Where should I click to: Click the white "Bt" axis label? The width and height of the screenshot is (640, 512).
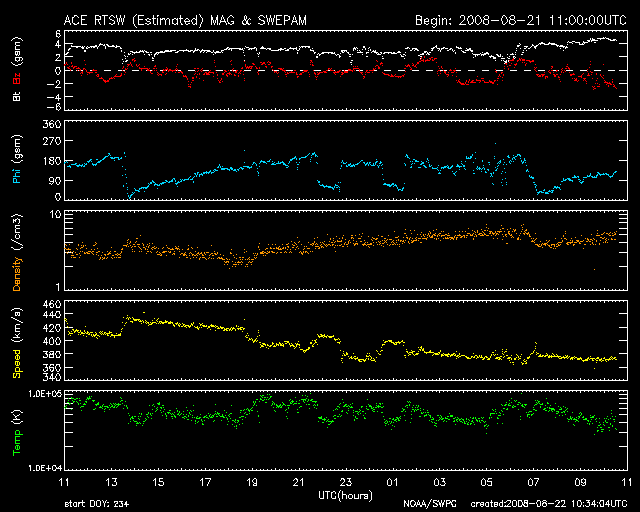point(17,96)
